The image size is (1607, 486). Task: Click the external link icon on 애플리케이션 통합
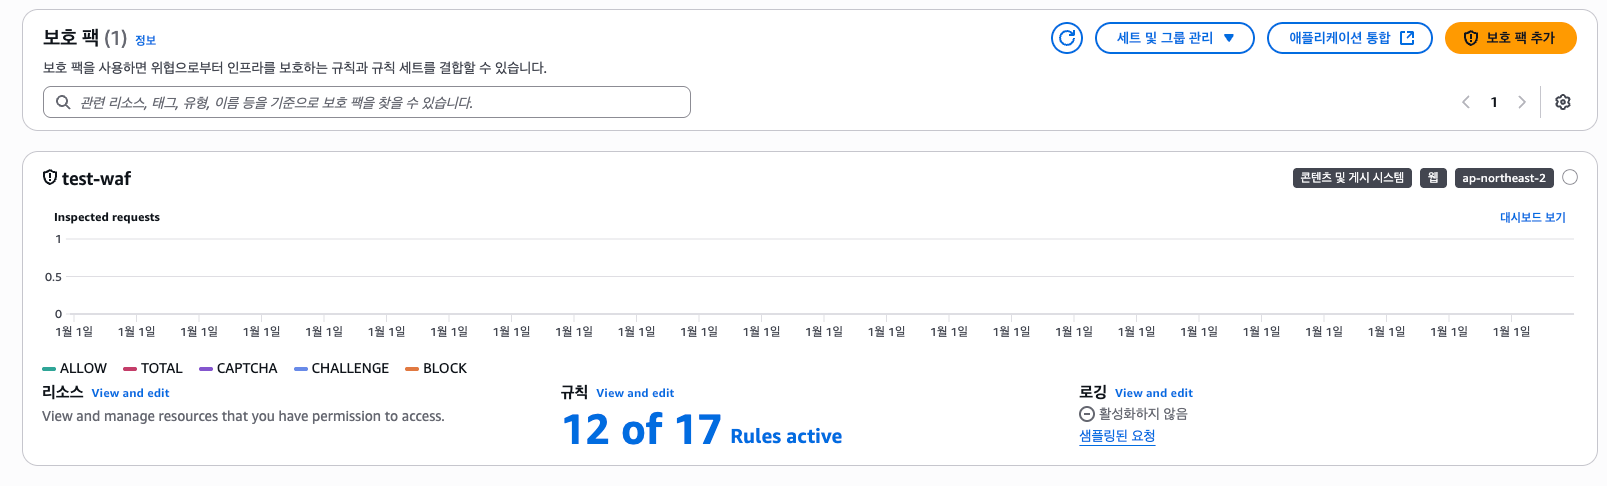[x=1407, y=38]
